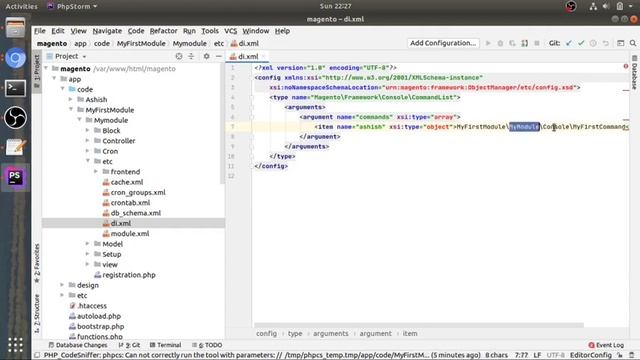Click the Git commit checkmark icon

[581, 43]
